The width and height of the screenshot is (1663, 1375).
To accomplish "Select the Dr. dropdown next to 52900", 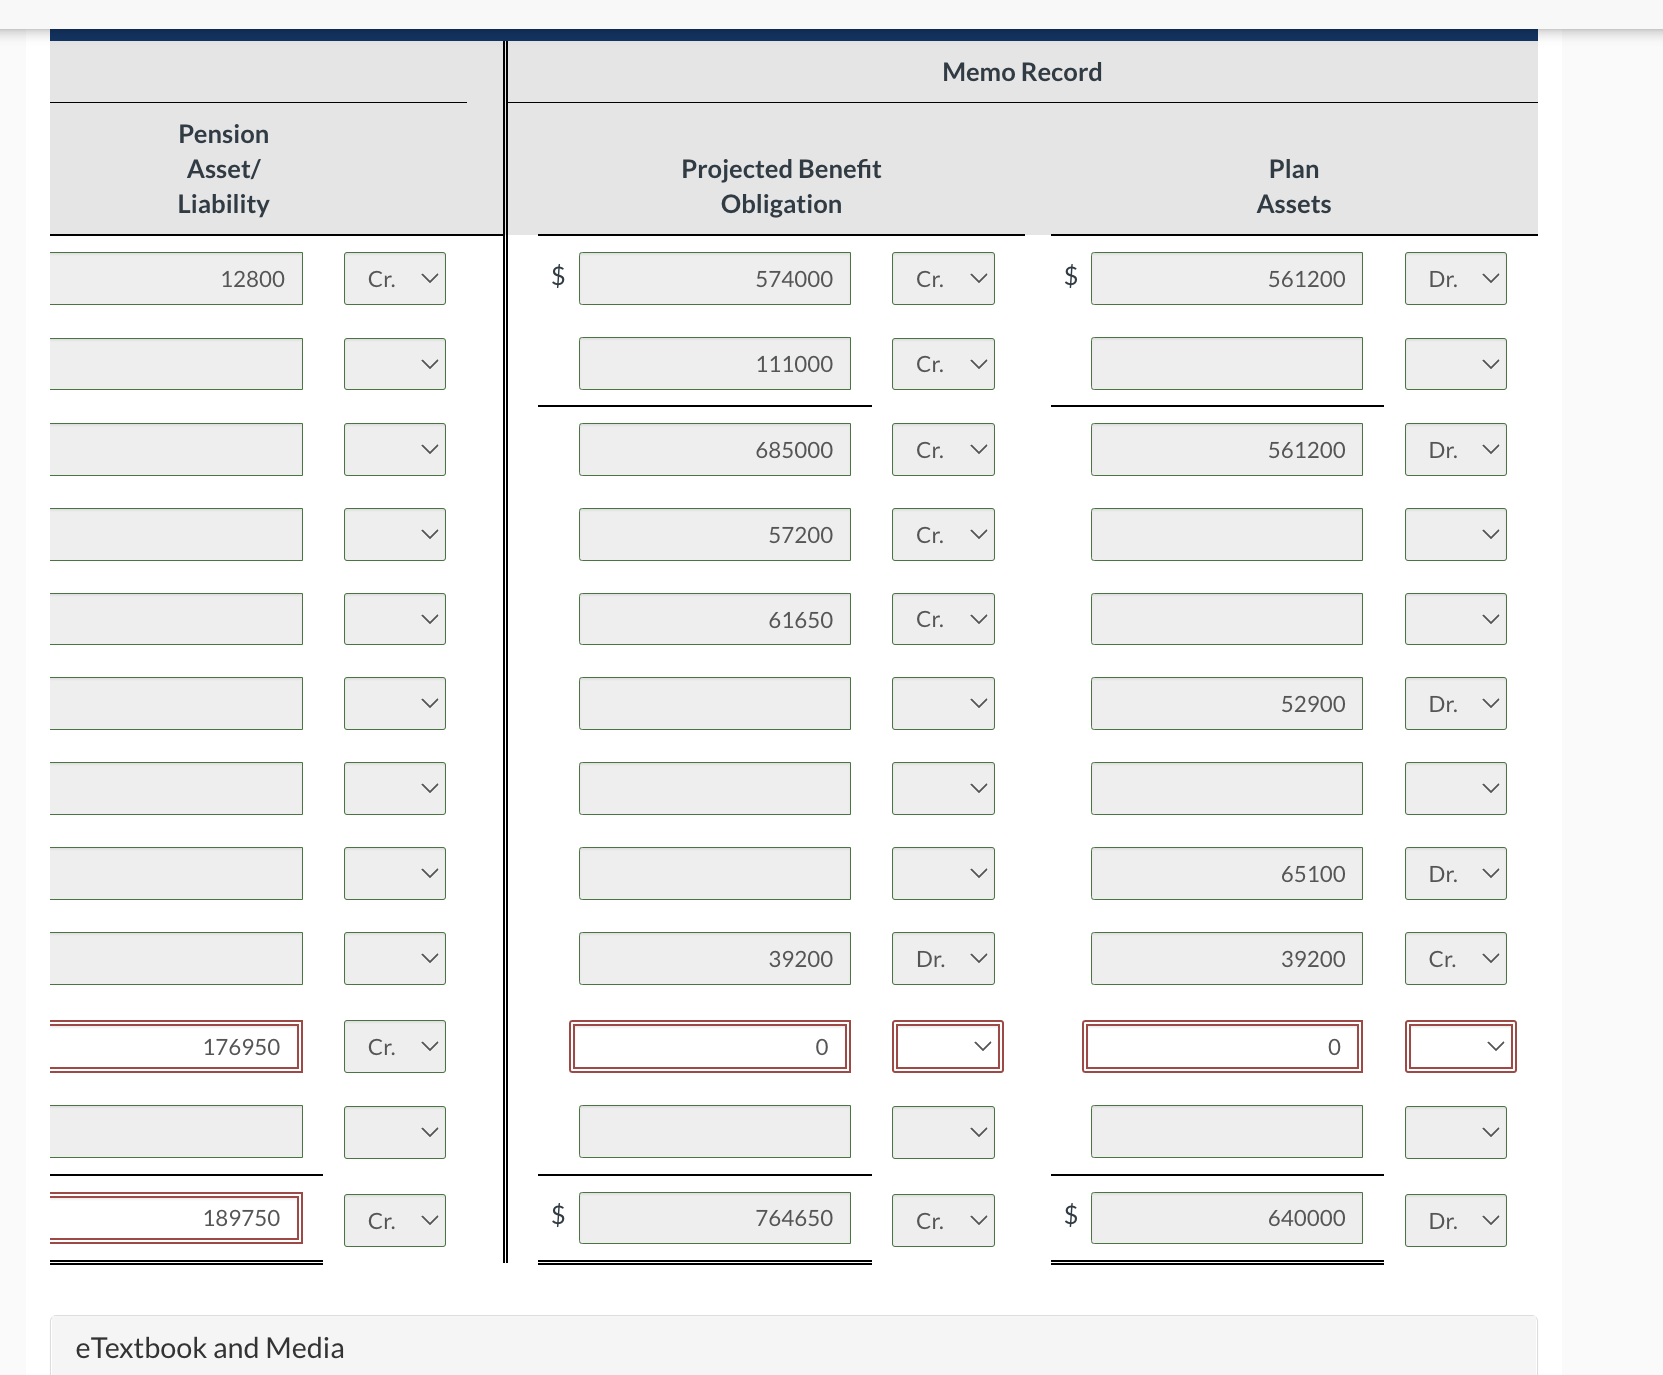I will (1455, 704).
